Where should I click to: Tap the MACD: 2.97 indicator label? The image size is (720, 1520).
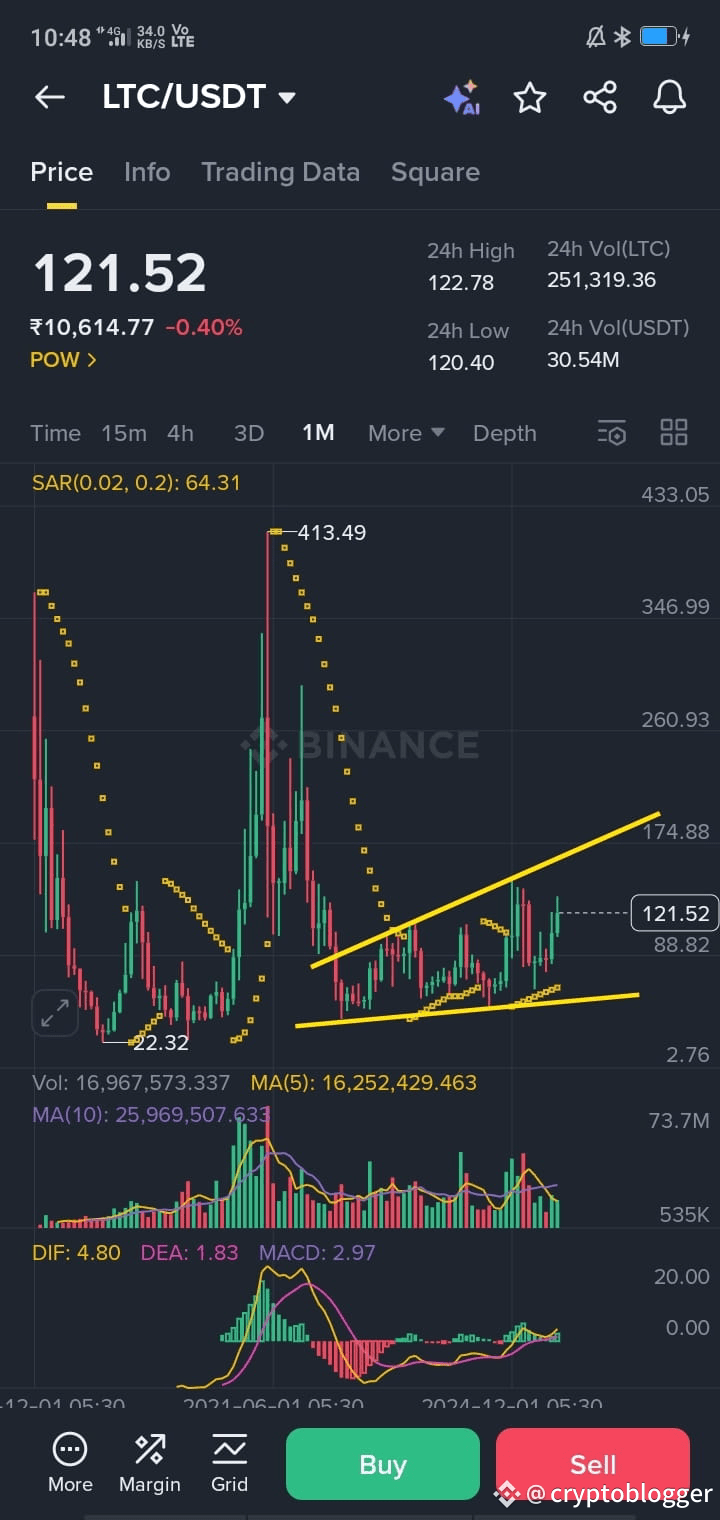coord(317,1253)
